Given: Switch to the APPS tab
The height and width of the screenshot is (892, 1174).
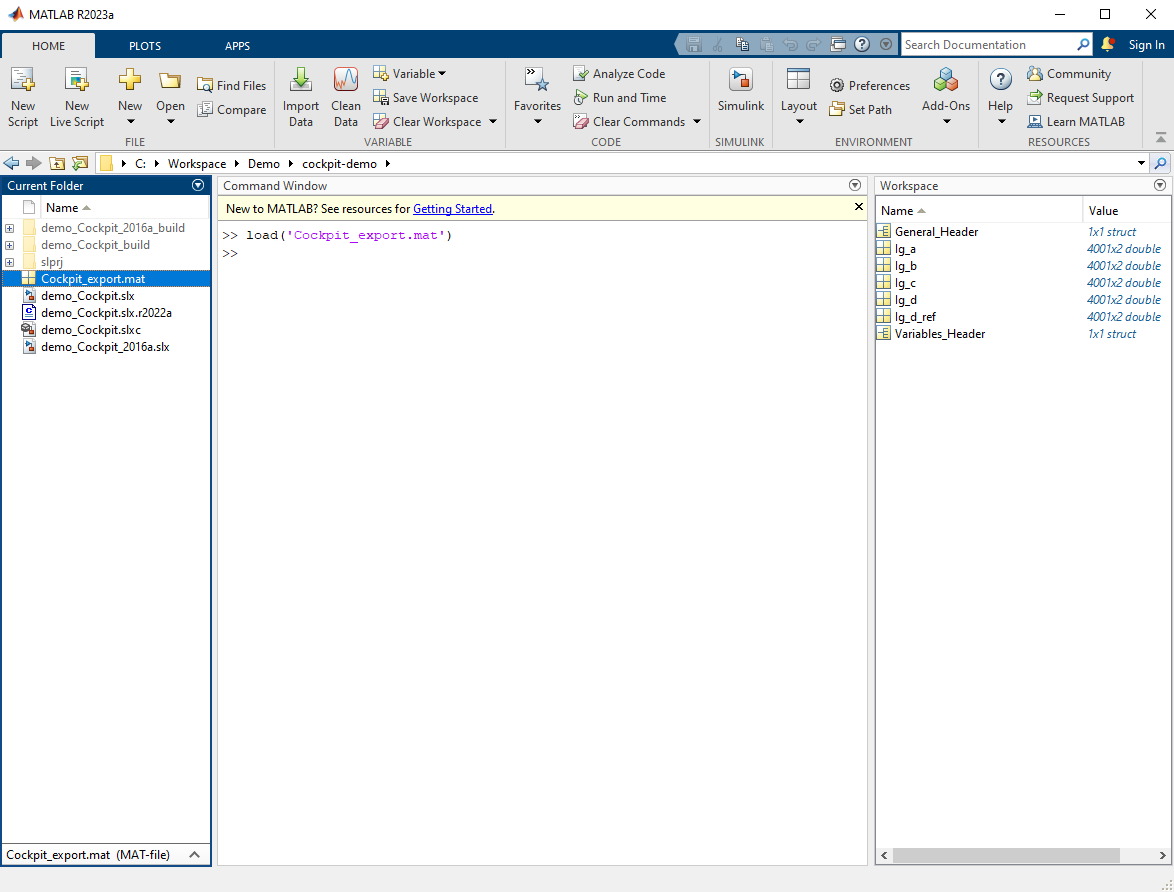Looking at the screenshot, I should [237, 46].
